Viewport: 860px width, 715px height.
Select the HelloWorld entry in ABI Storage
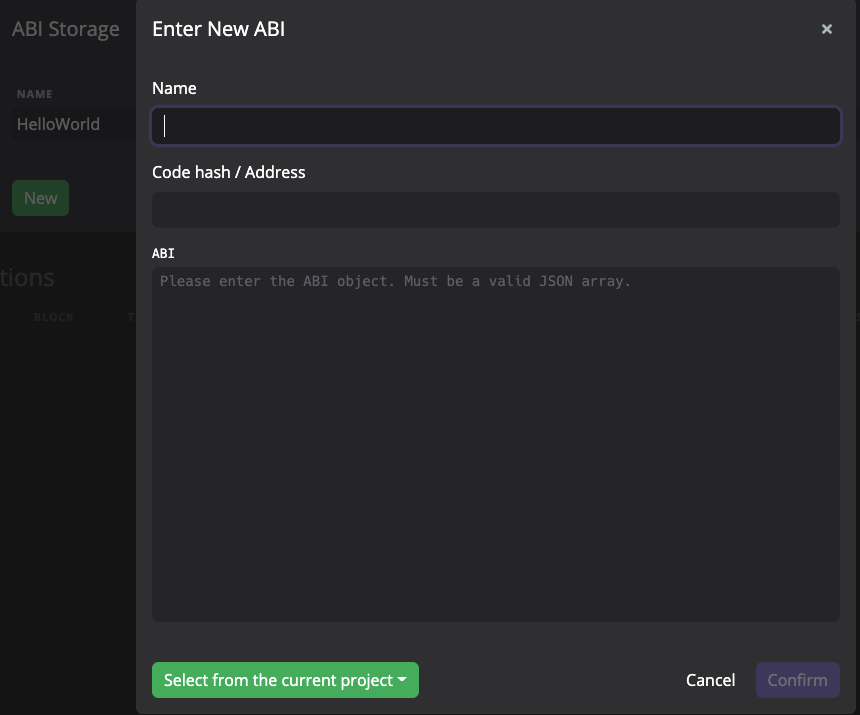(x=58, y=125)
